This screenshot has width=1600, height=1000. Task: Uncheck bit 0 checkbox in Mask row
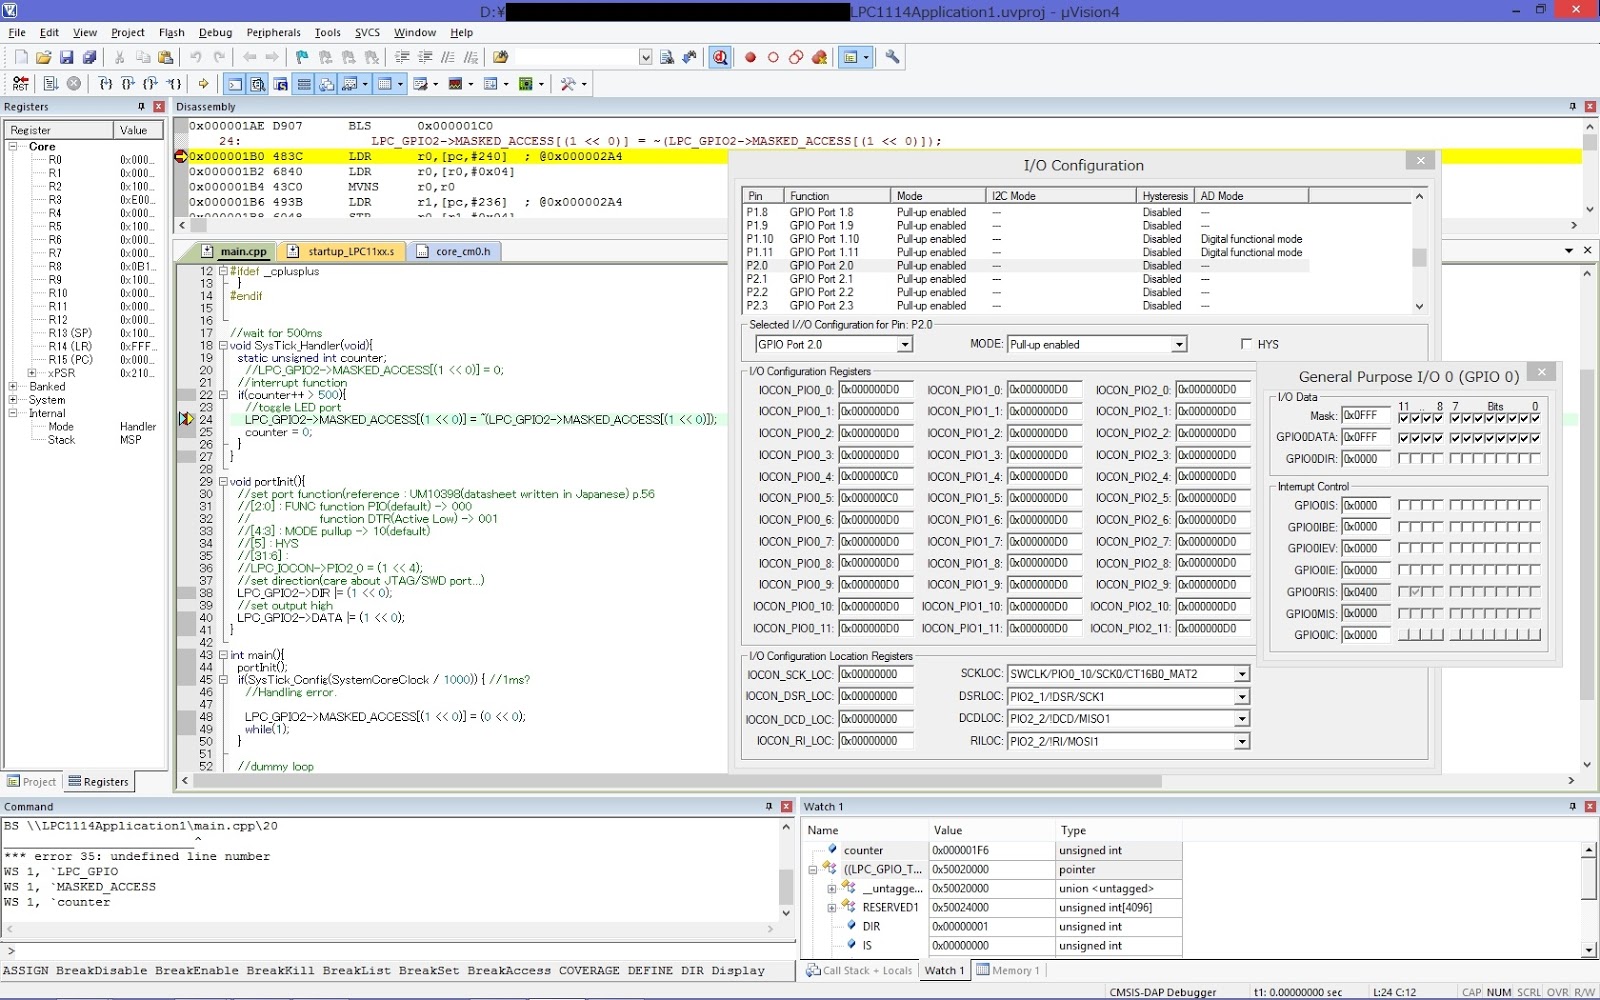1535,417
